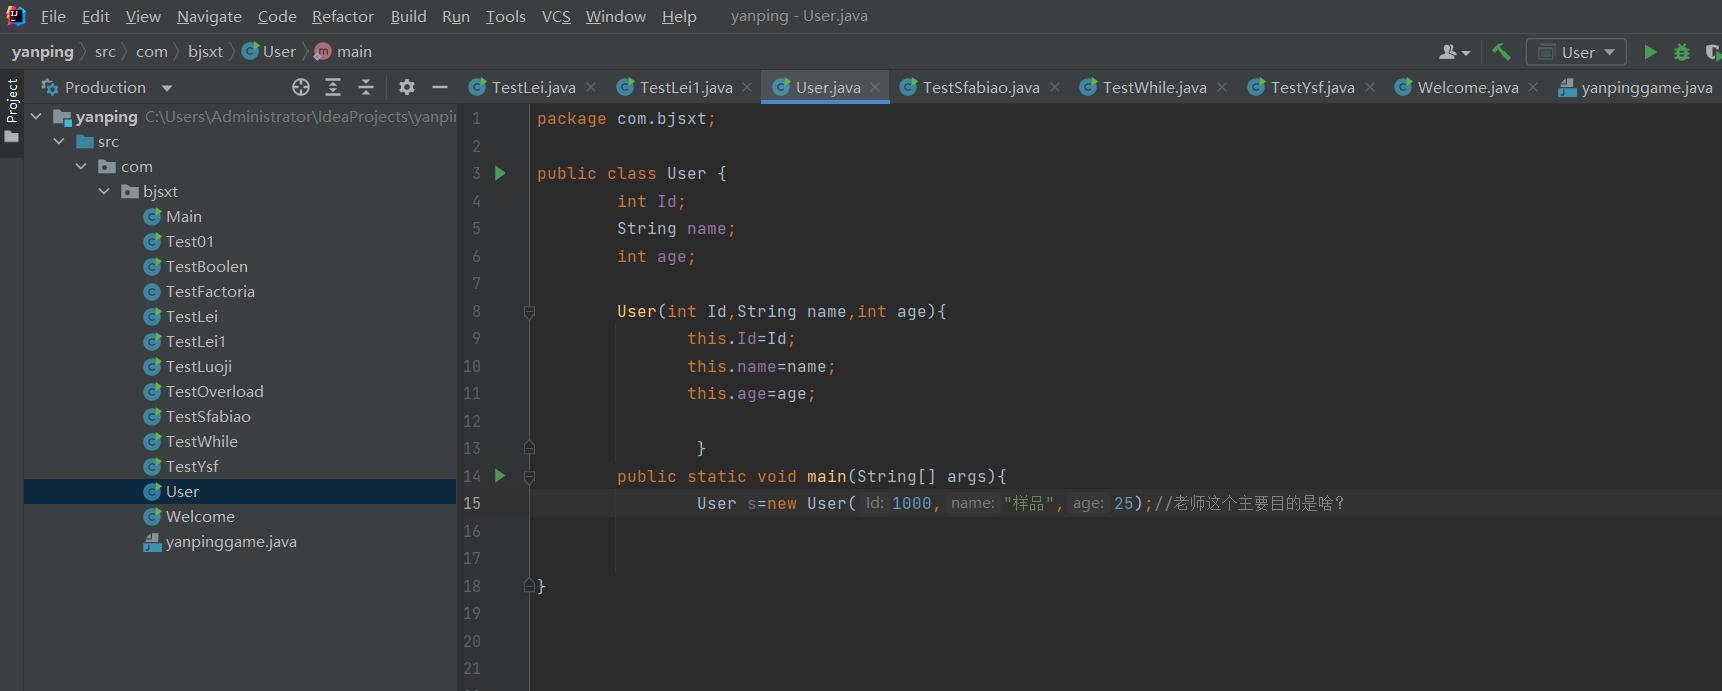Switch to the yanpinggame.java tab
This screenshot has width=1722, height=691.
click(x=1636, y=87)
